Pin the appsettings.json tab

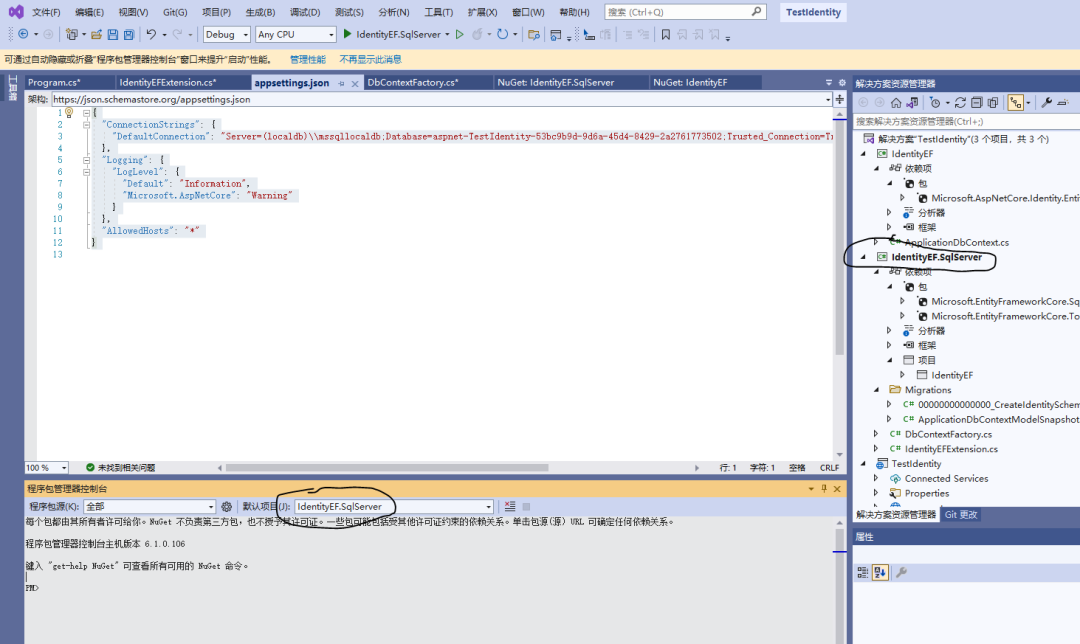(341, 83)
